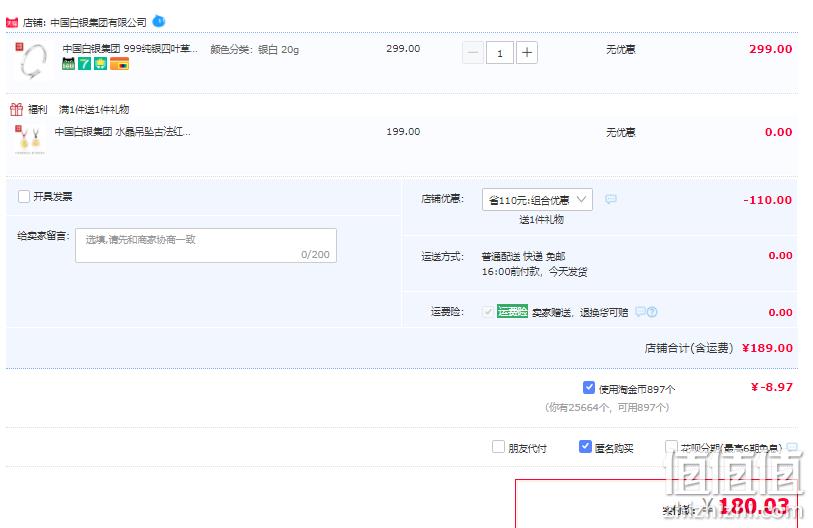This screenshot has height=528, width=813.
Task: Check the 开具发票 invoice checkbox
Action: (x=24, y=197)
